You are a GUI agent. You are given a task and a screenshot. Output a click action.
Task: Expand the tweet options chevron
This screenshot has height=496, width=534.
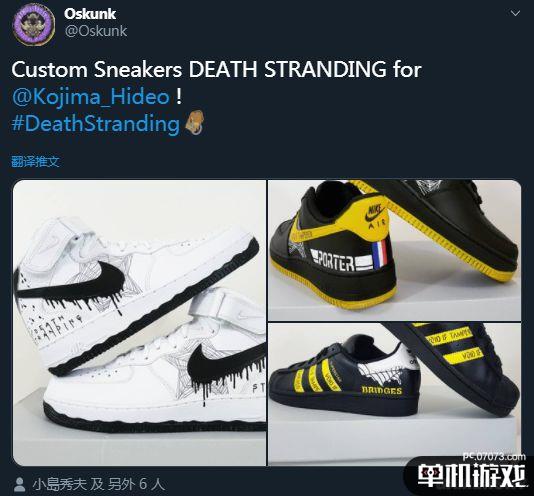[515, 13]
